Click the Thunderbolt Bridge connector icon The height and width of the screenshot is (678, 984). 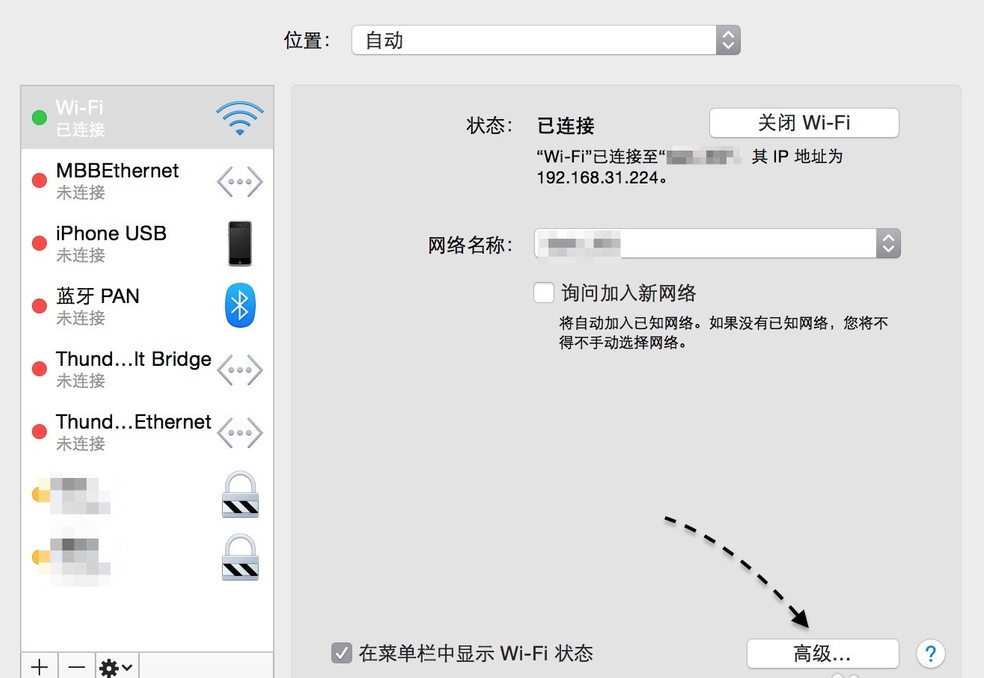point(239,369)
